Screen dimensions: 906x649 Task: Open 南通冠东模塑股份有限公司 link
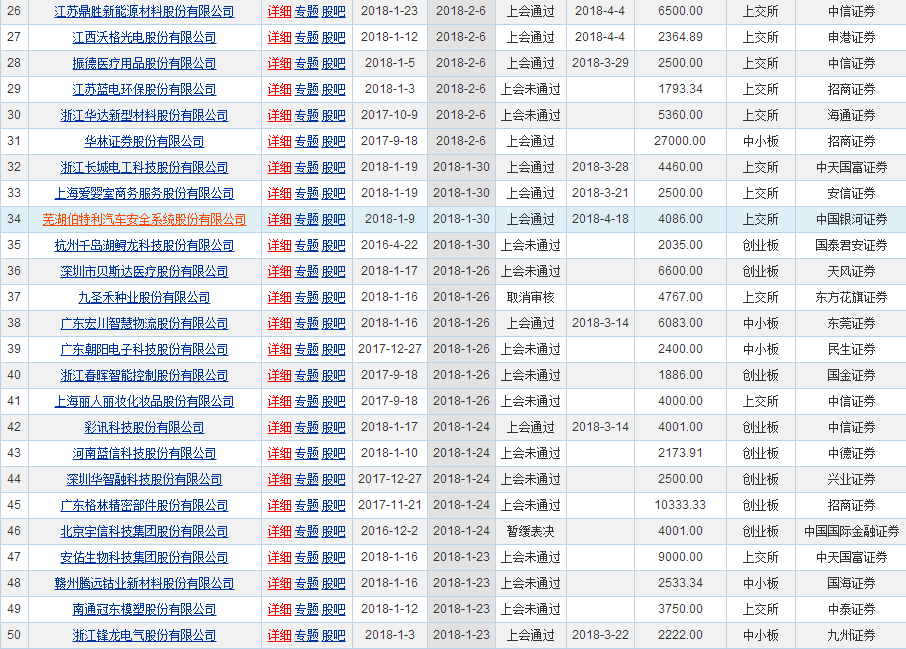coord(144,610)
